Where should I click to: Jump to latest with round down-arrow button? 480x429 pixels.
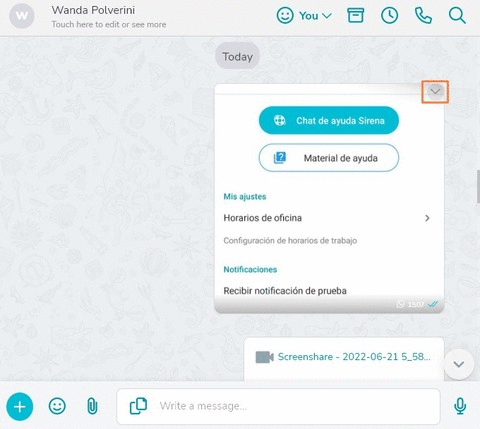pos(459,364)
